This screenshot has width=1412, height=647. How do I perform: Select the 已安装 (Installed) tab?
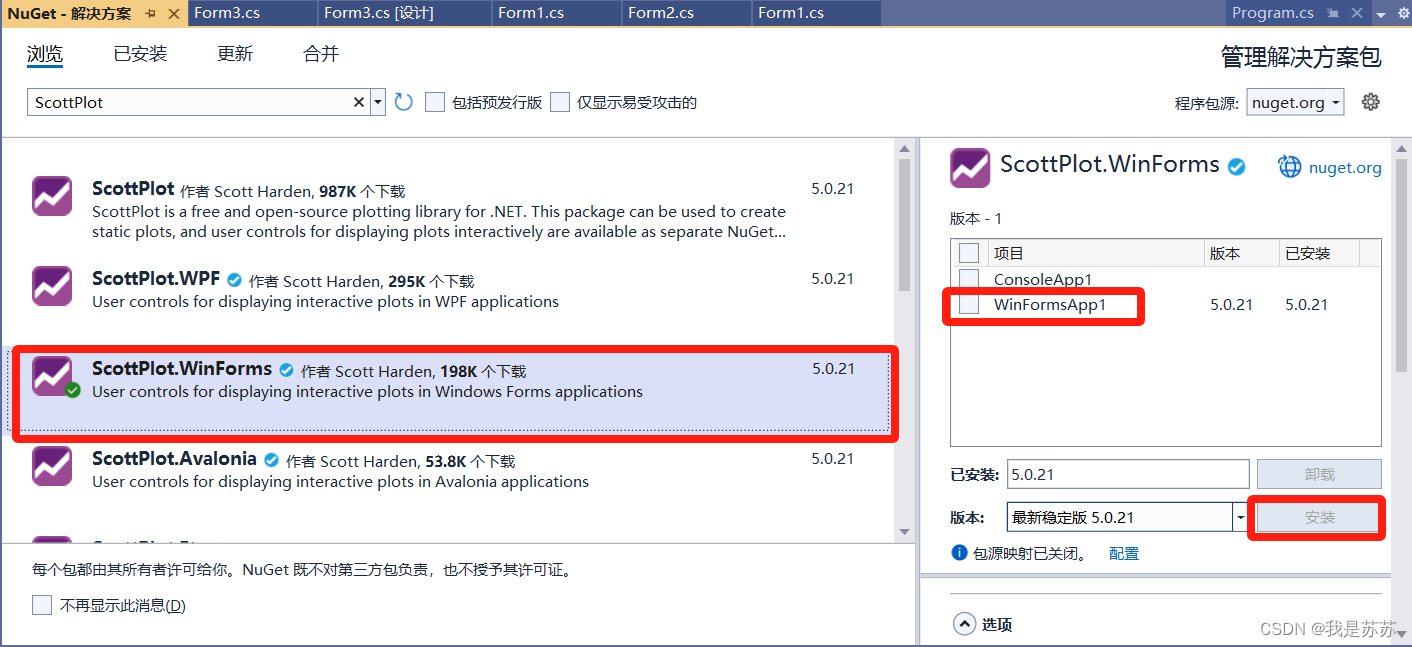pyautogui.click(x=140, y=54)
